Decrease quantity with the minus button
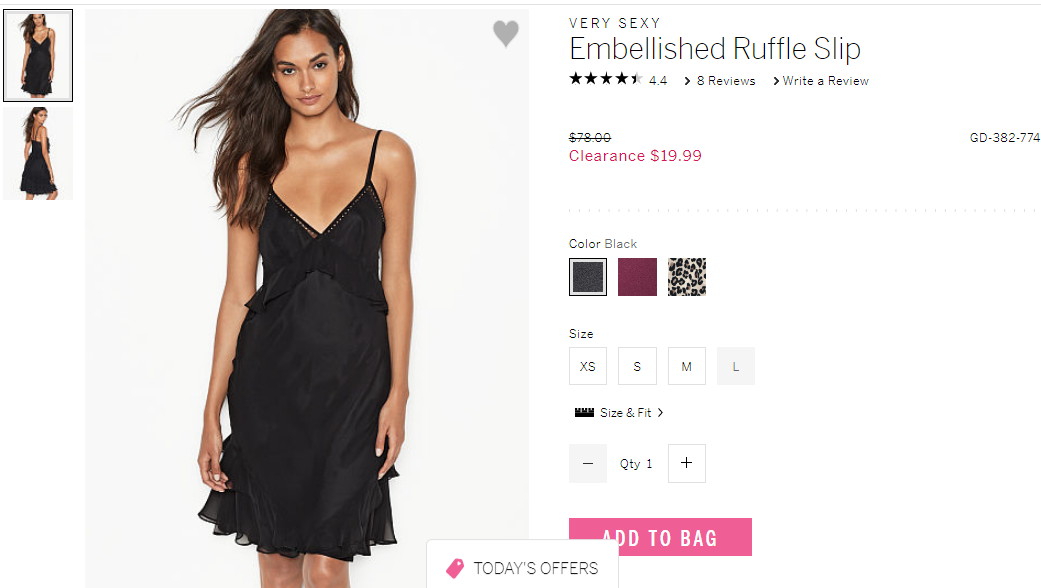The image size is (1041, 588). pyautogui.click(x=588, y=463)
